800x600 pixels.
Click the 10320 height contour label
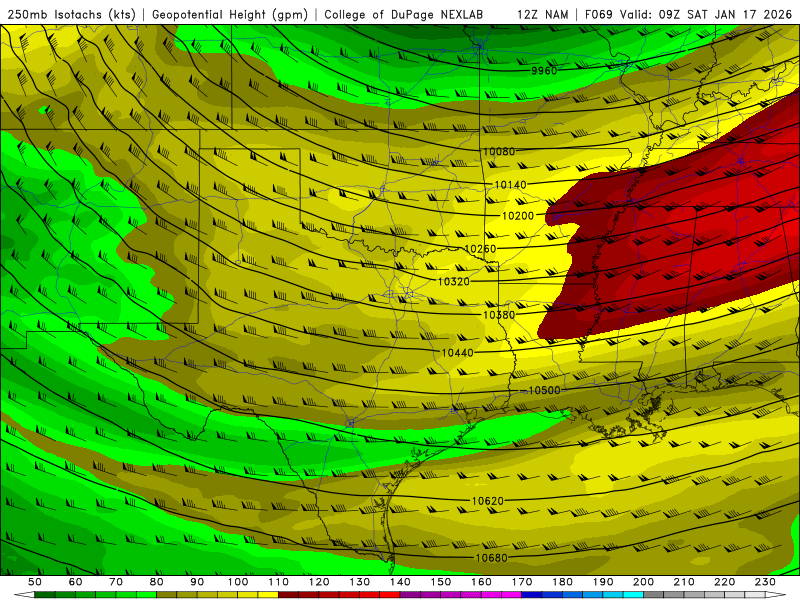pos(454,281)
